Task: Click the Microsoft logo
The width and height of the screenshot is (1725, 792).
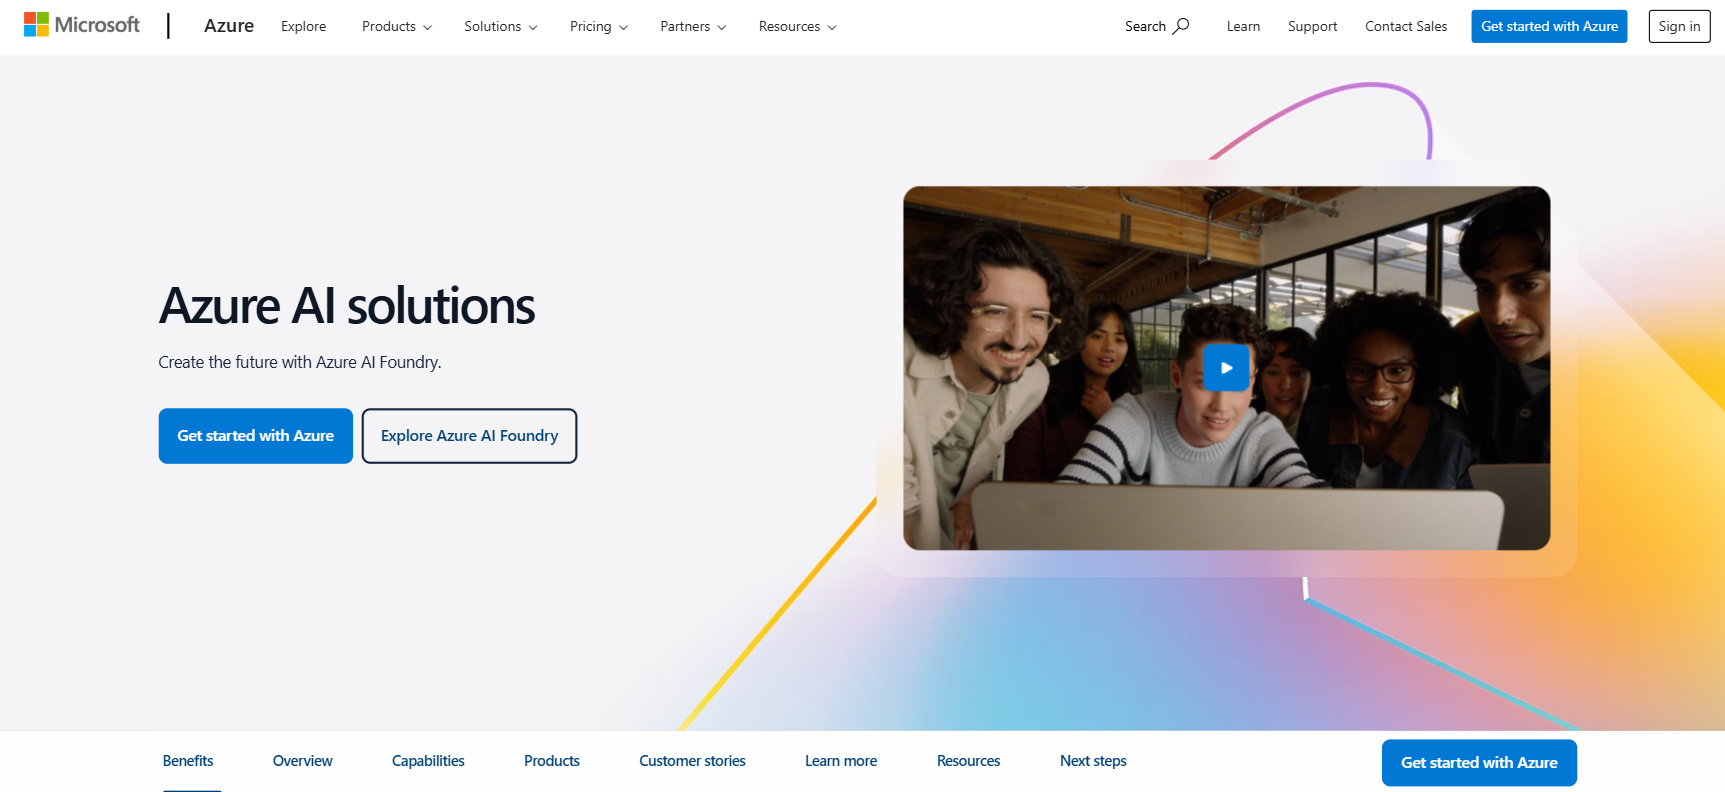Action: 82,25
